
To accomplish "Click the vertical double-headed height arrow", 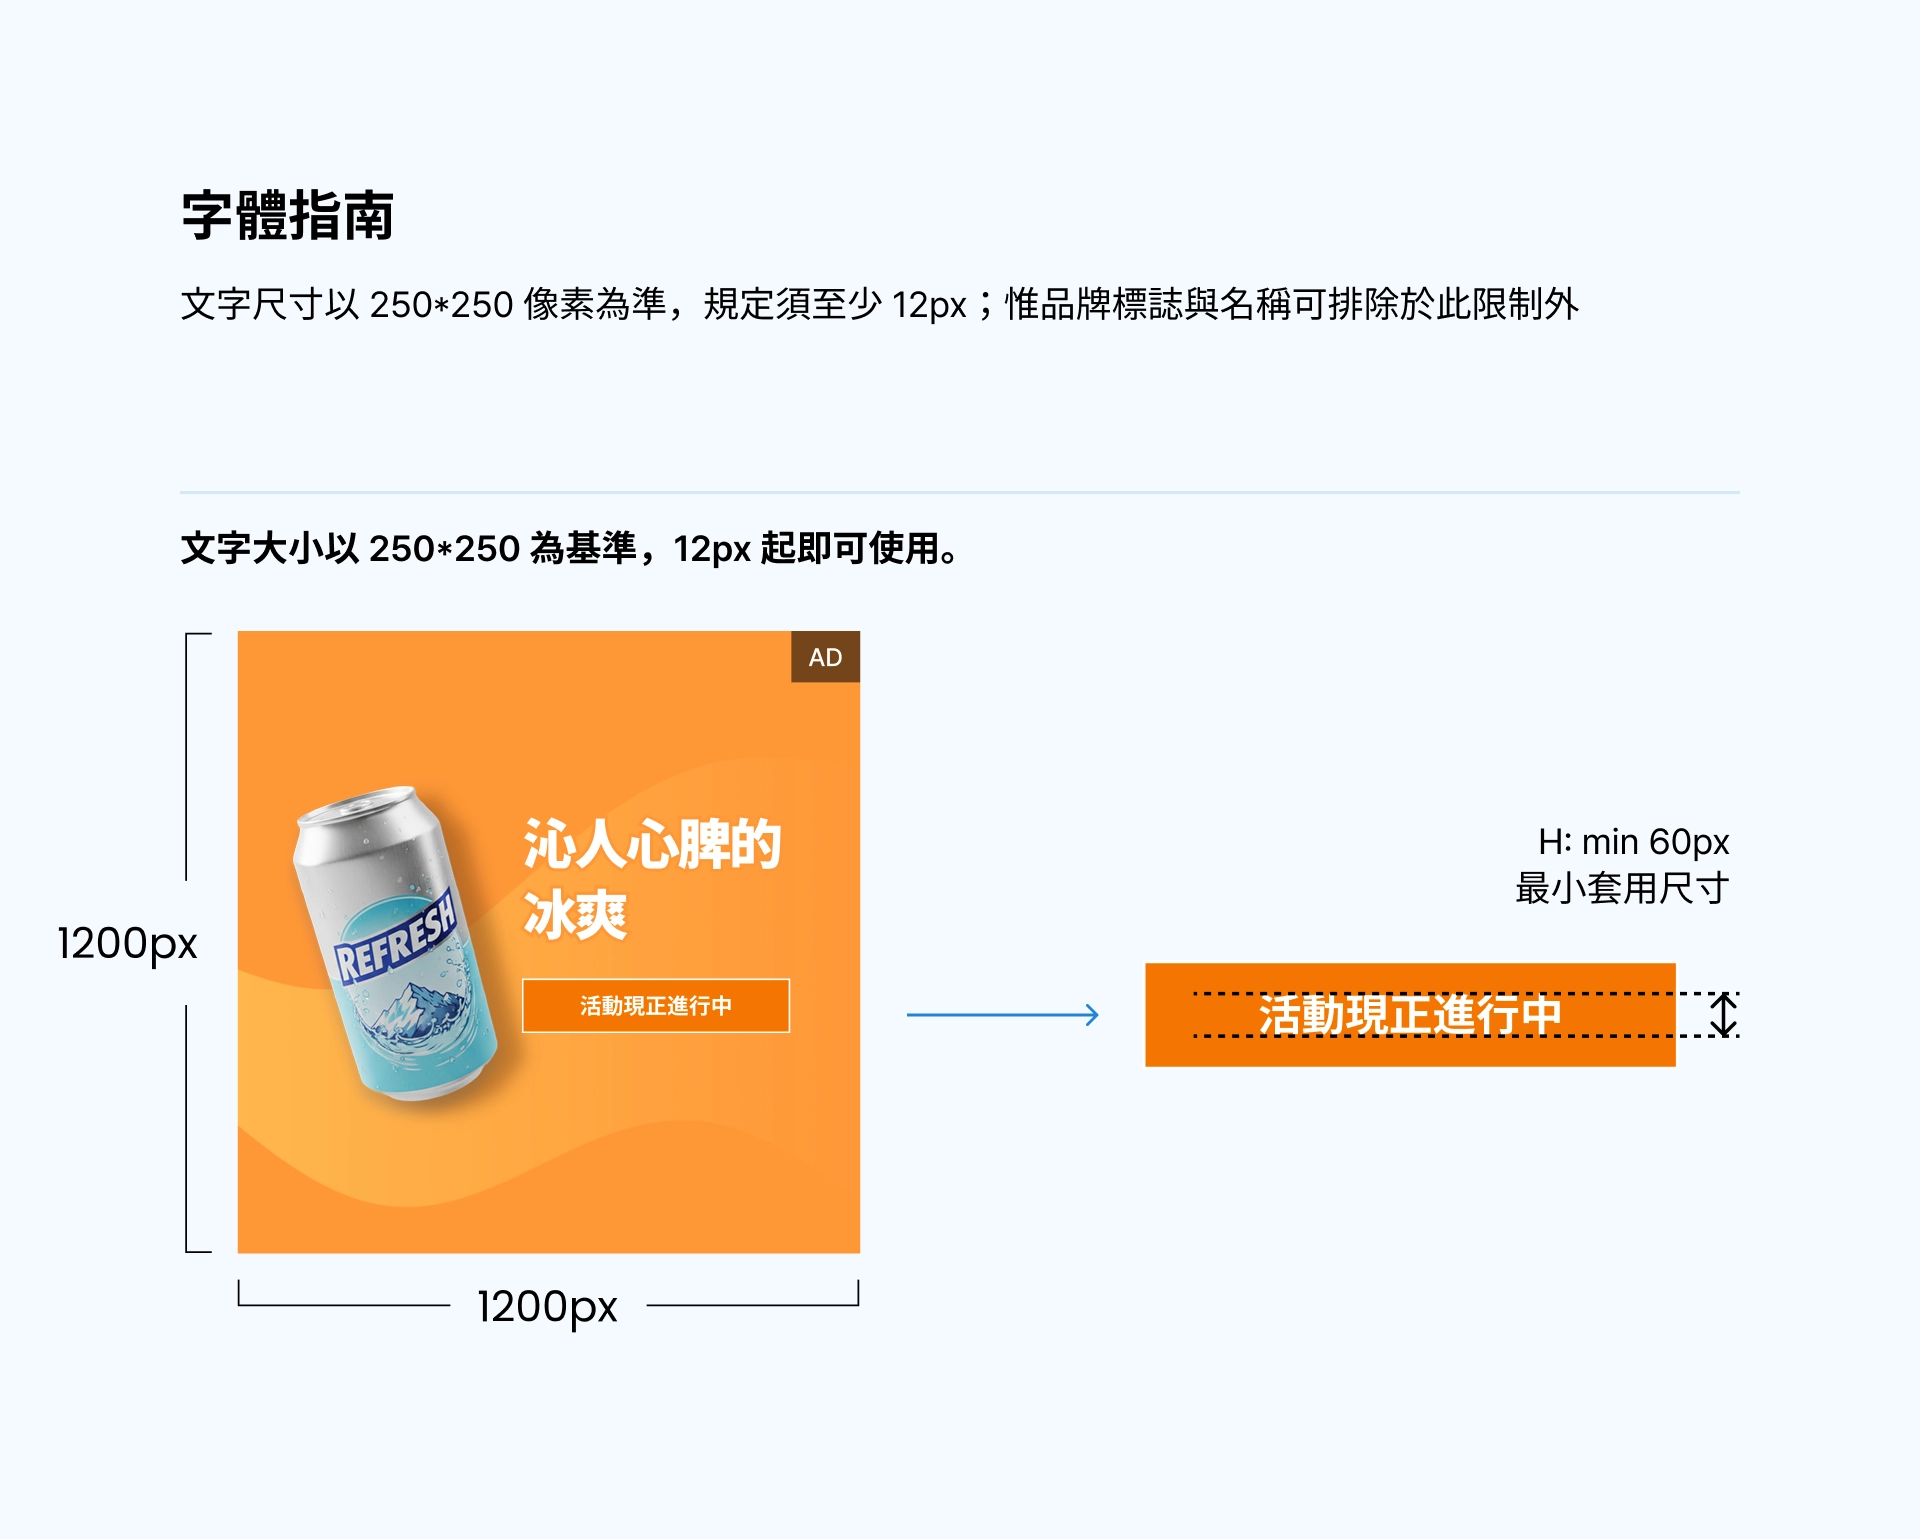I will (x=1723, y=1014).
